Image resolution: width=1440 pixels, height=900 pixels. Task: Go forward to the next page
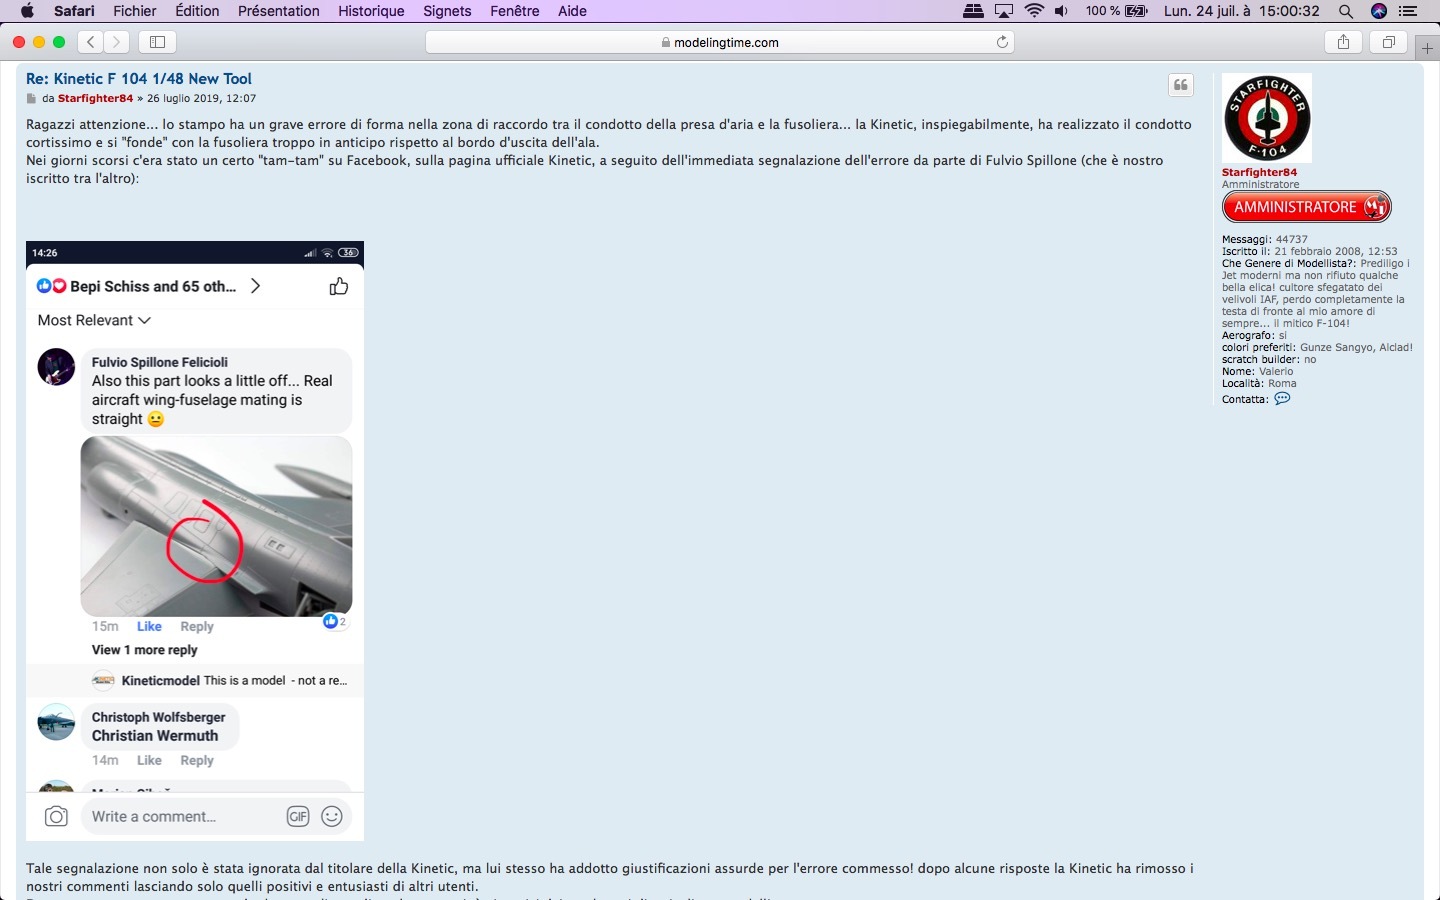click(x=117, y=42)
